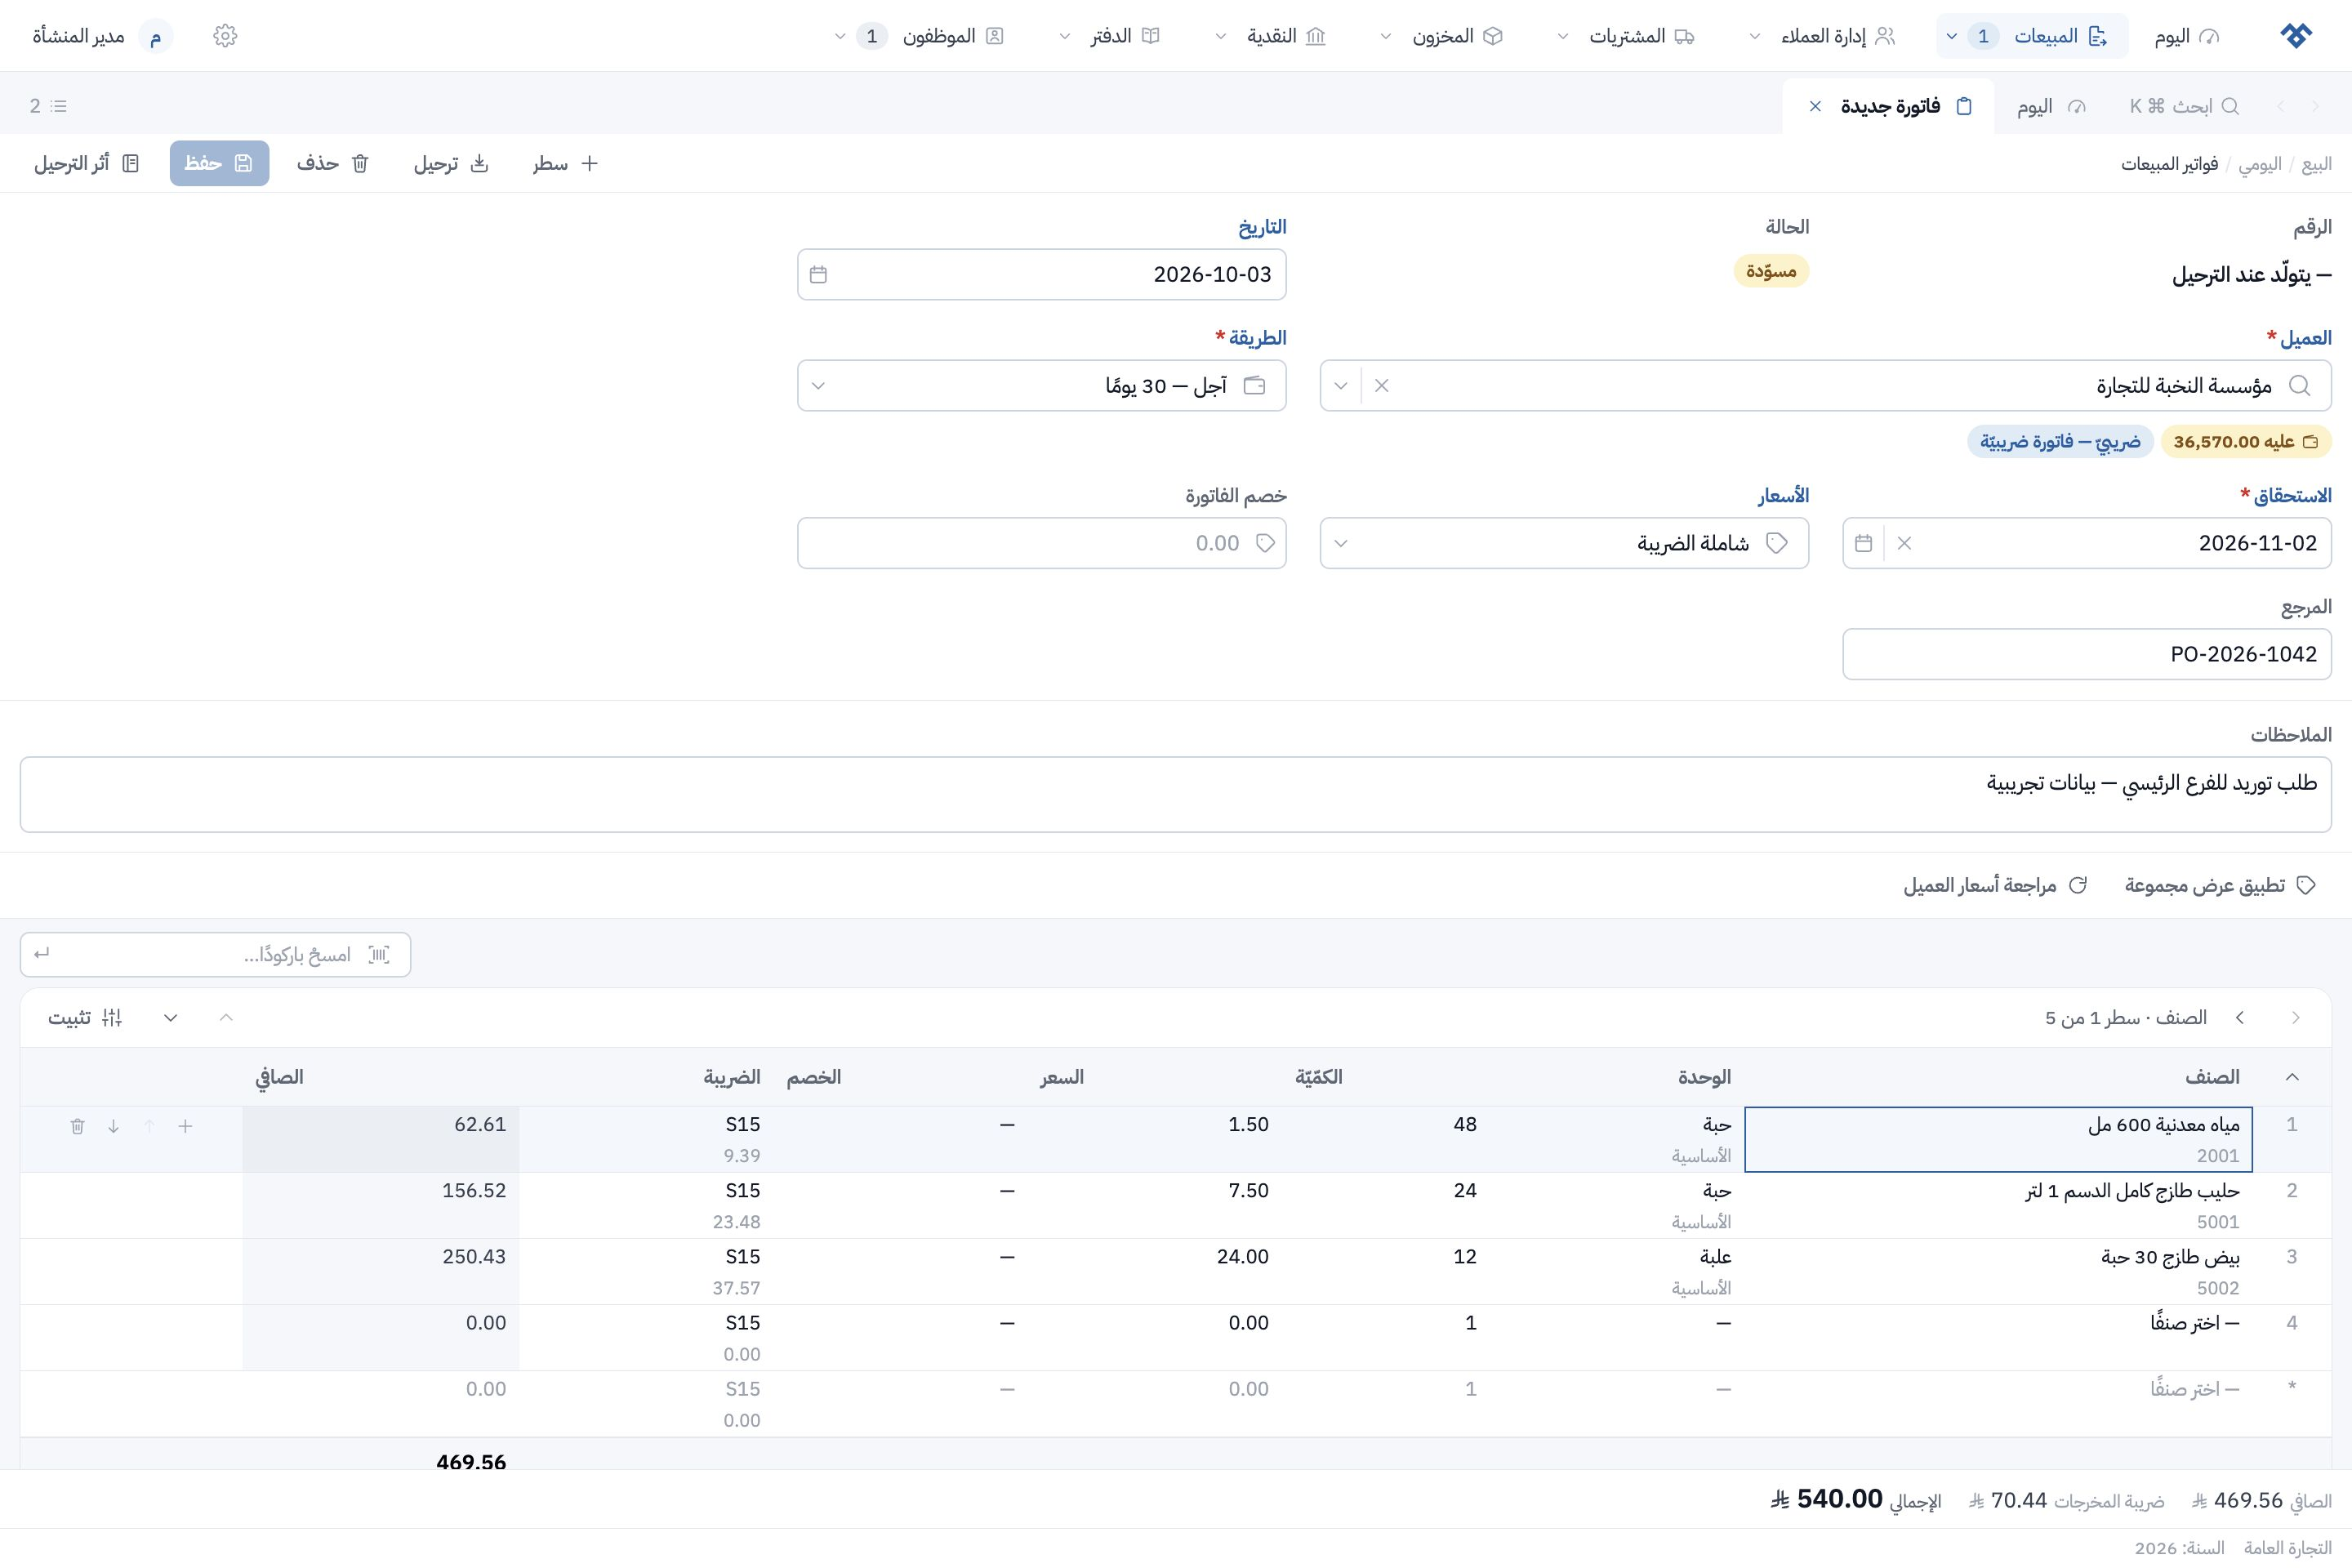Click the خصم الفاتورة discount field
2352x1568 pixels.
(1041, 543)
